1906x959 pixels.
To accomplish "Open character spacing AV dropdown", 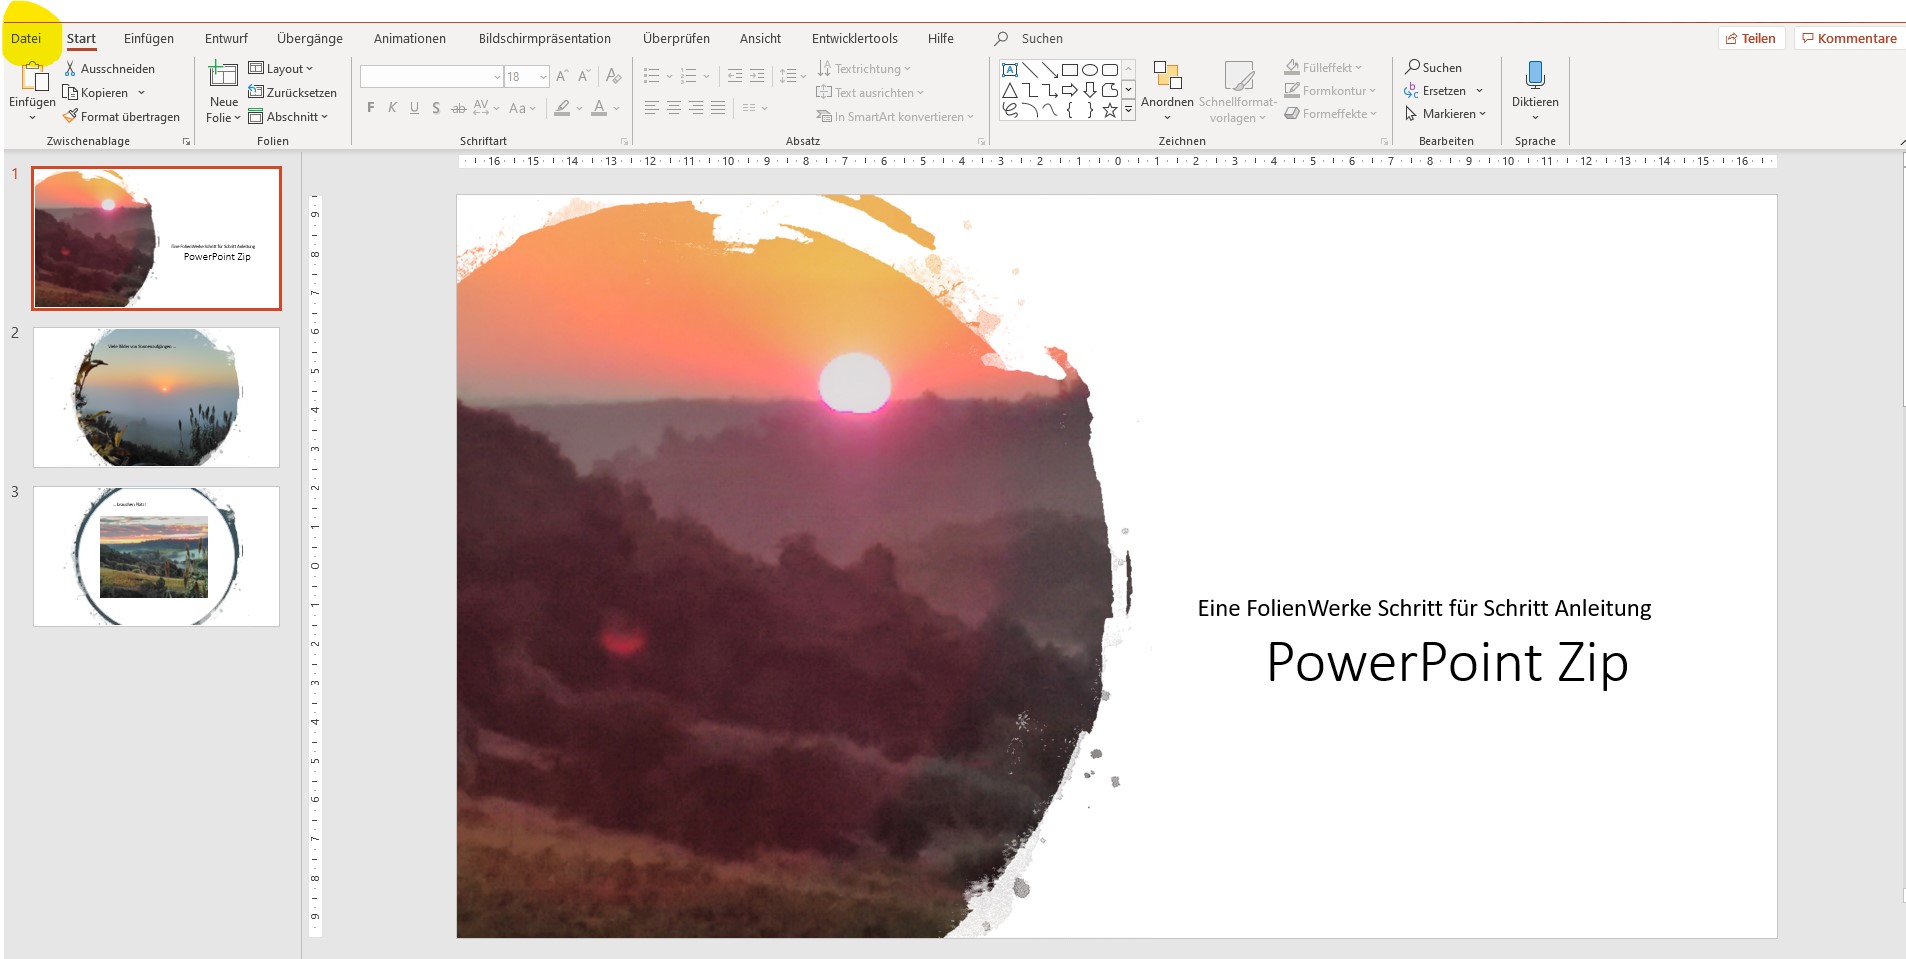I will pyautogui.click(x=486, y=108).
